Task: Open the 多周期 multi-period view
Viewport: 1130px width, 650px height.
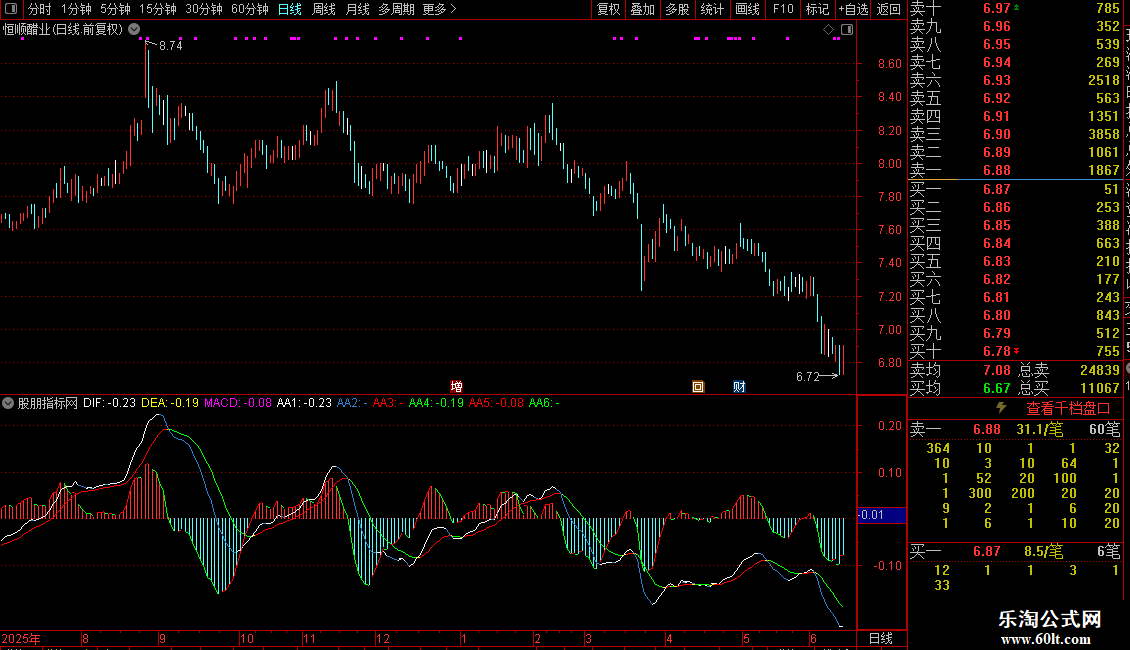Action: coord(396,9)
